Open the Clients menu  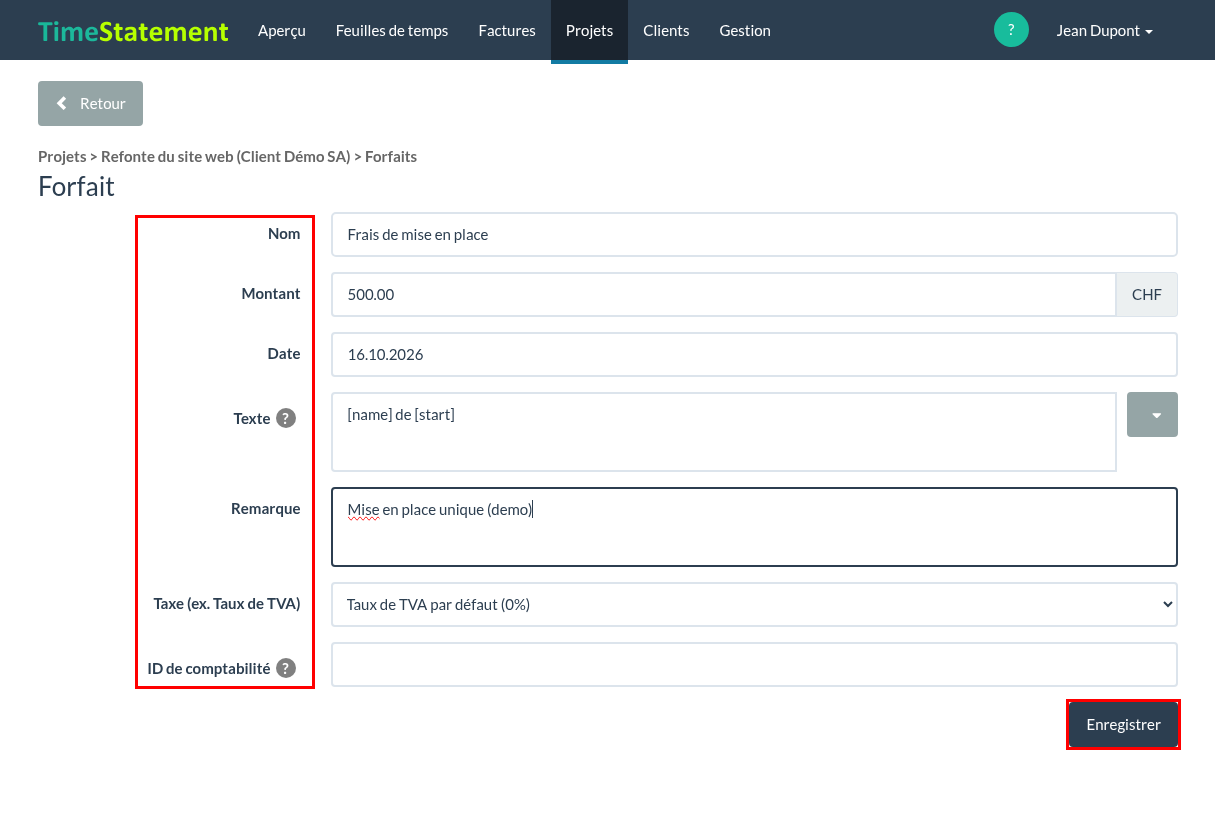[x=666, y=30]
